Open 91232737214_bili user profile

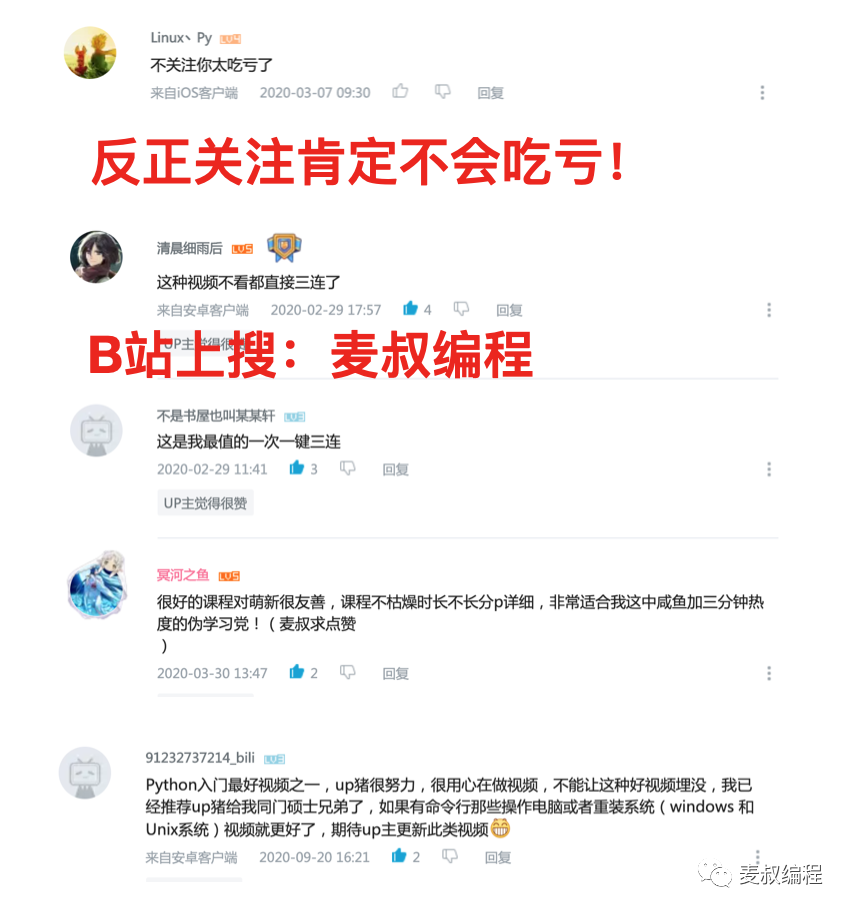pyautogui.click(x=200, y=757)
